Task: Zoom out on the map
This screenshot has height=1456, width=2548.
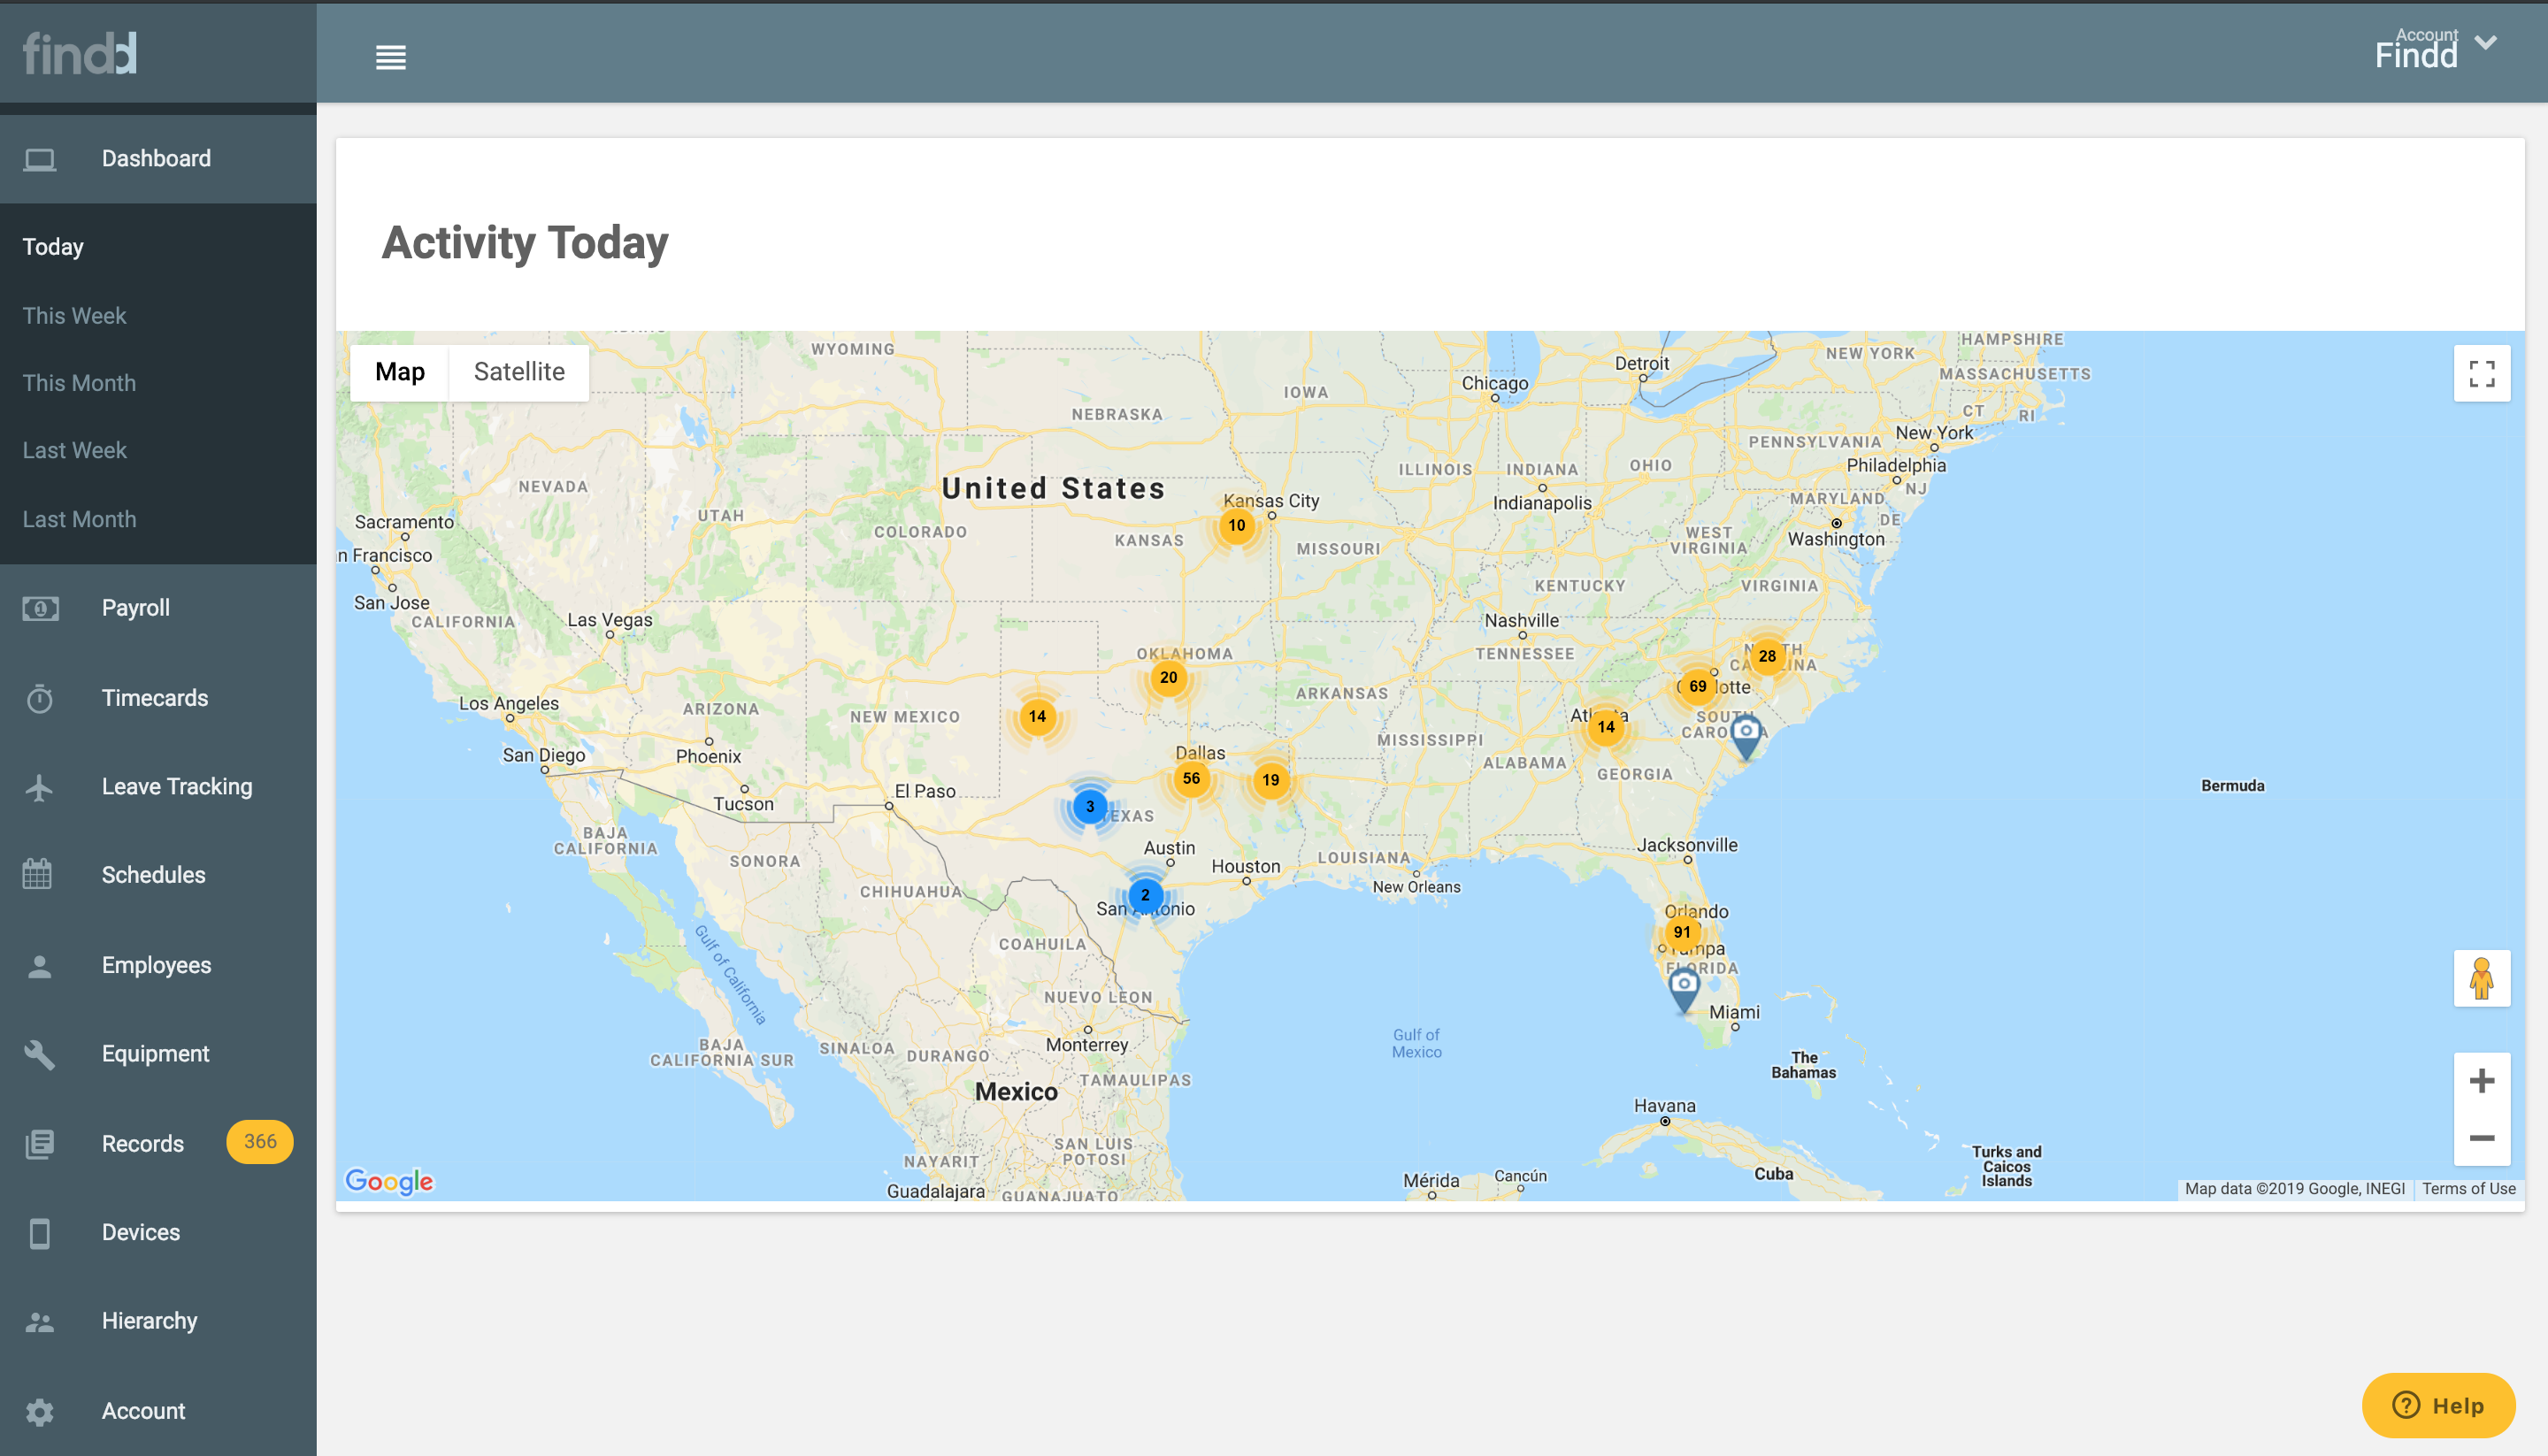Action: coord(2481,1138)
